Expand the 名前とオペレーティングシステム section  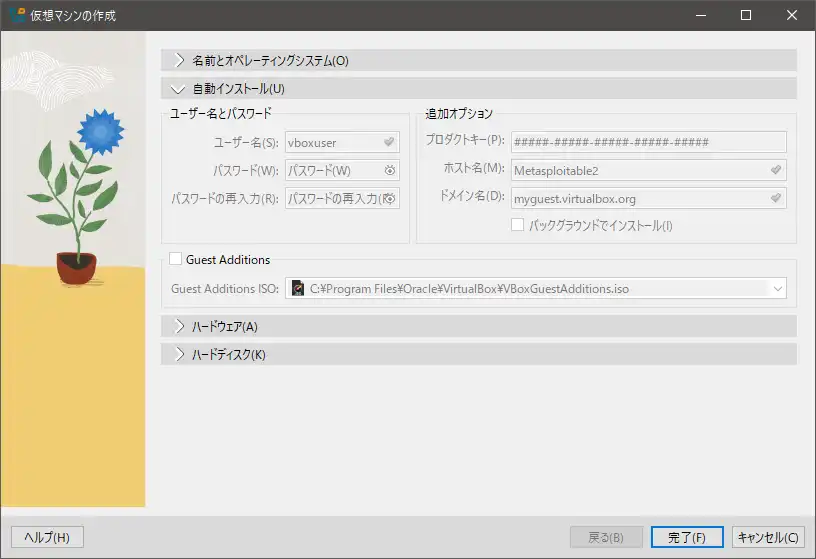(x=180, y=60)
